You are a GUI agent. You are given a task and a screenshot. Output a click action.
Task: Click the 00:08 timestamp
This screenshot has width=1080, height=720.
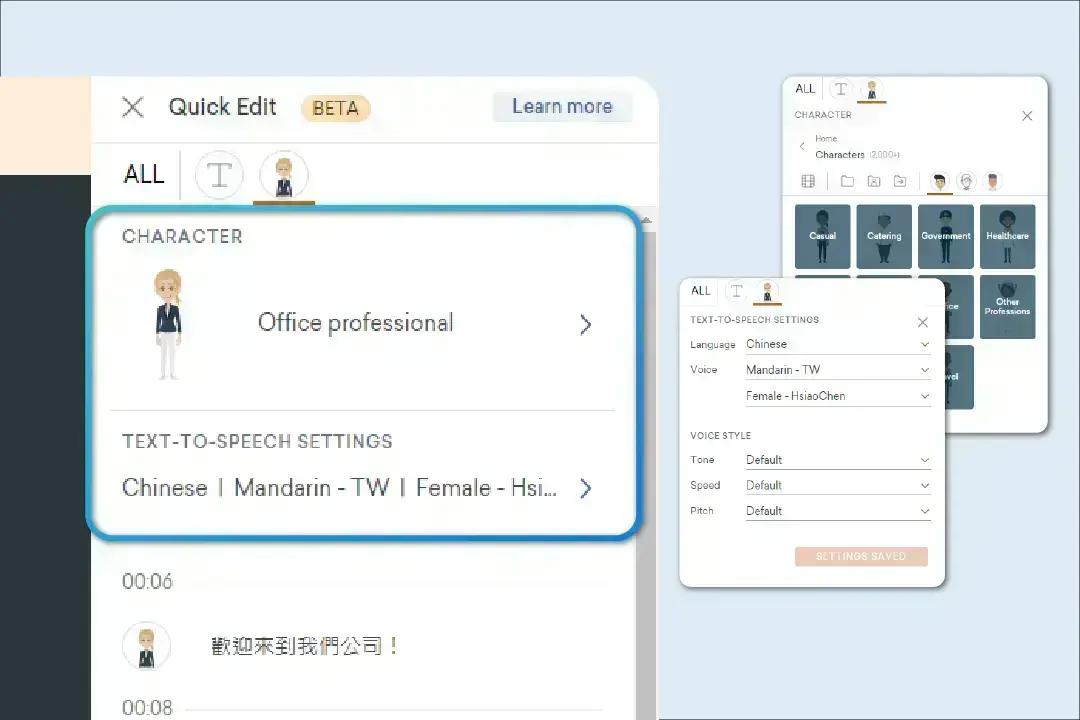(147, 708)
